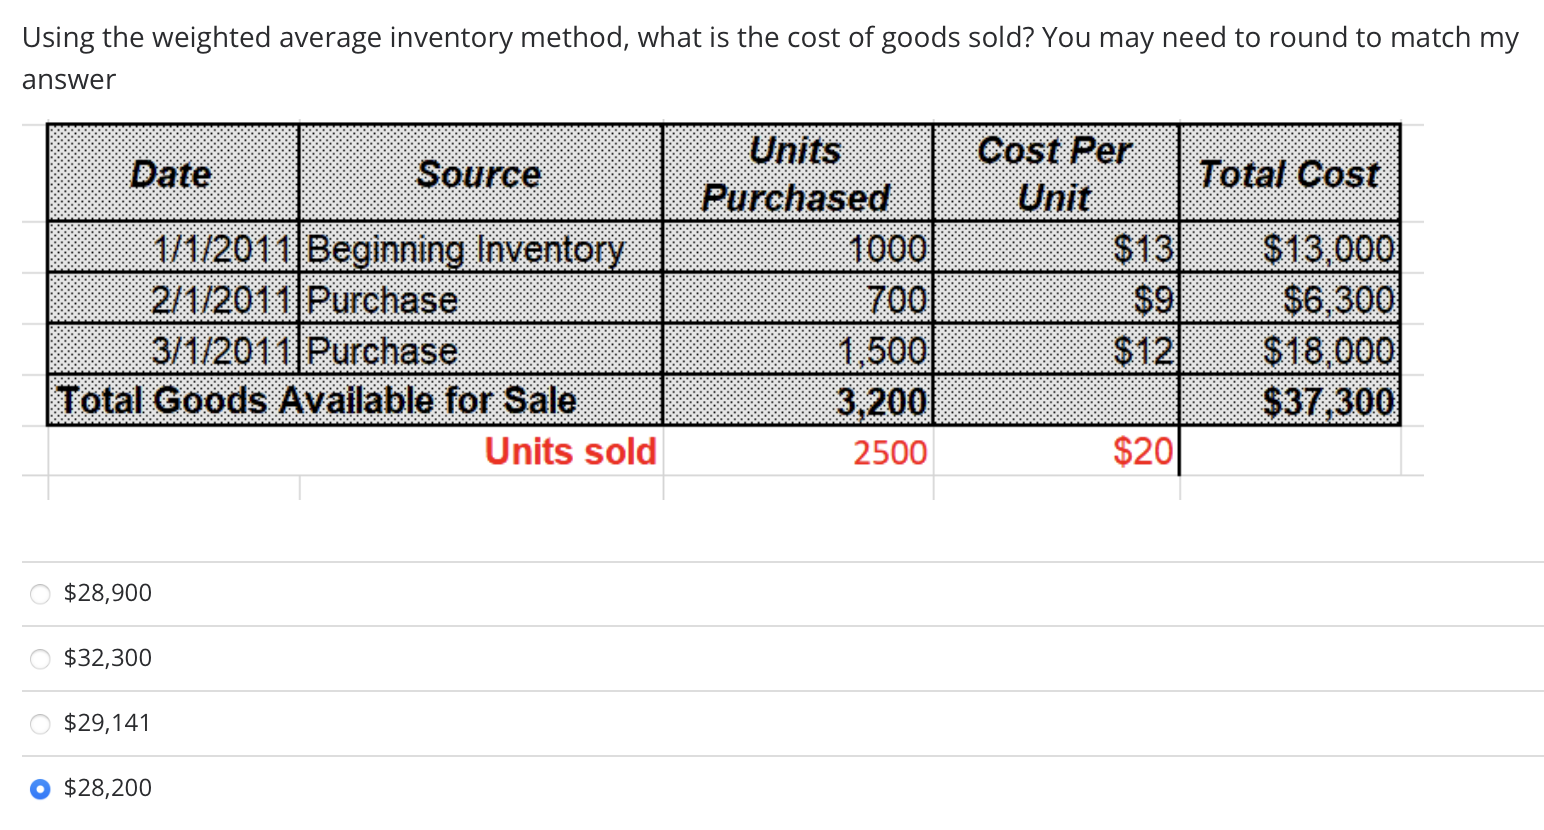Image resolution: width=1544 pixels, height=830 pixels.
Task: Select the 3/1/2011 Purchase entry
Action: click(x=385, y=350)
